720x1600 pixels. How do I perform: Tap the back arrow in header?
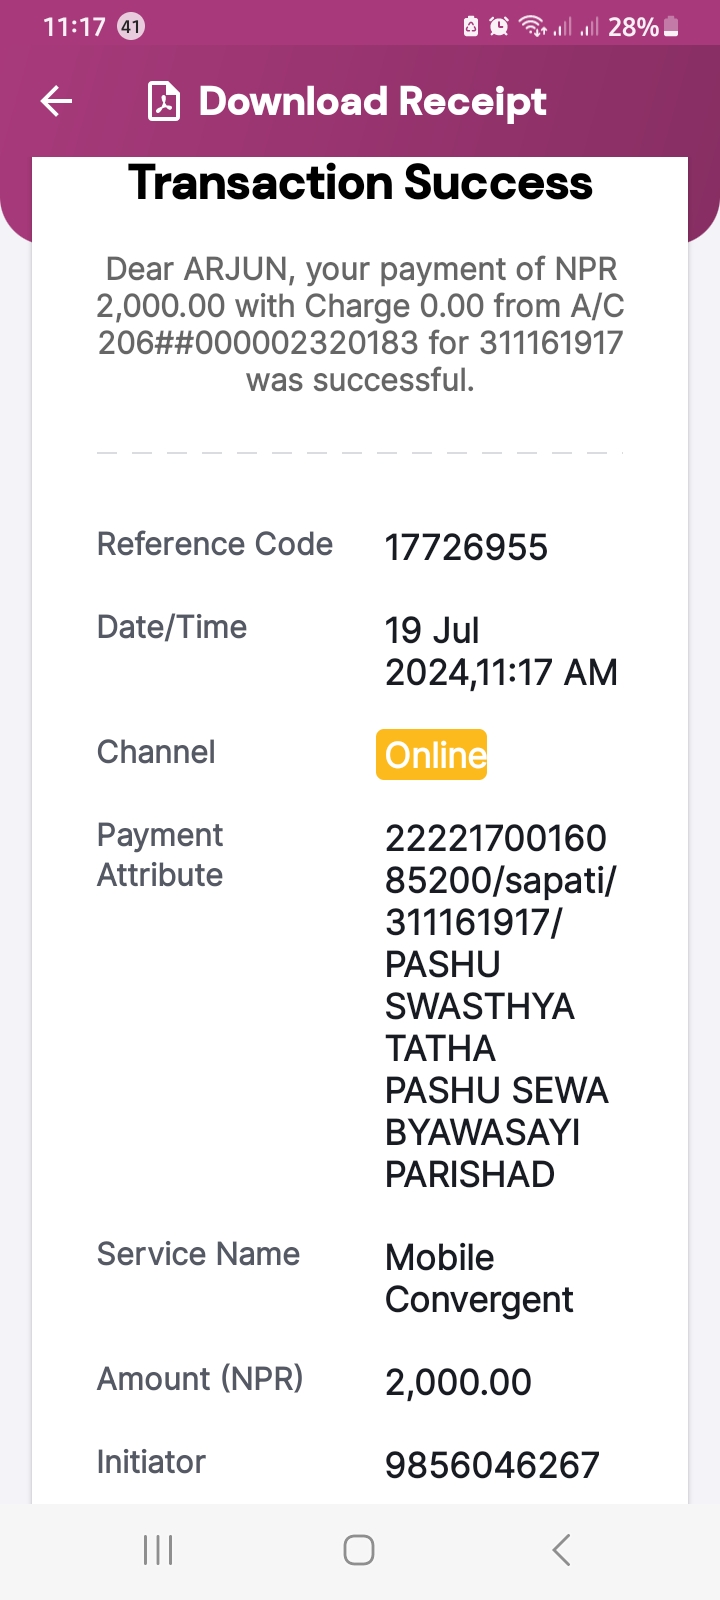coord(56,101)
